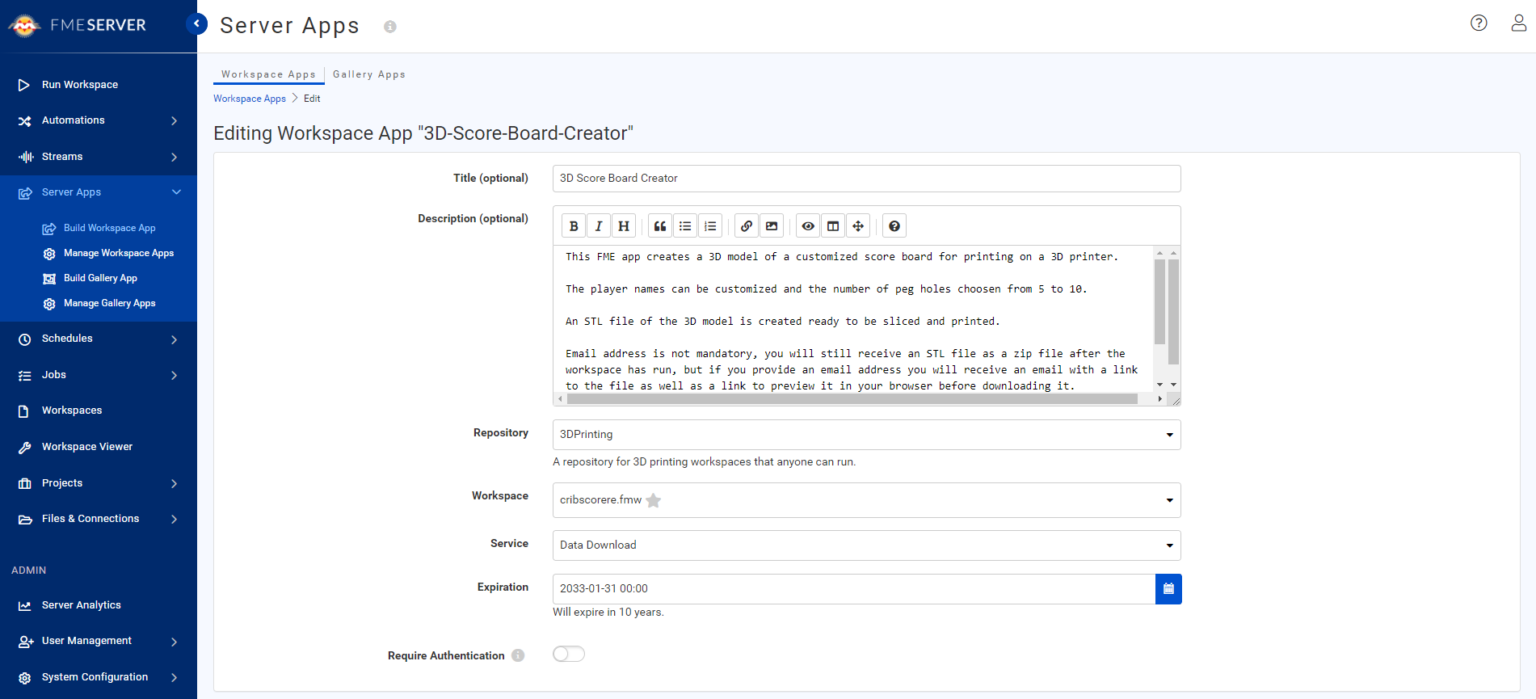The width and height of the screenshot is (1536, 699).
Task: Click the Bold formatting icon
Action: [574, 226]
